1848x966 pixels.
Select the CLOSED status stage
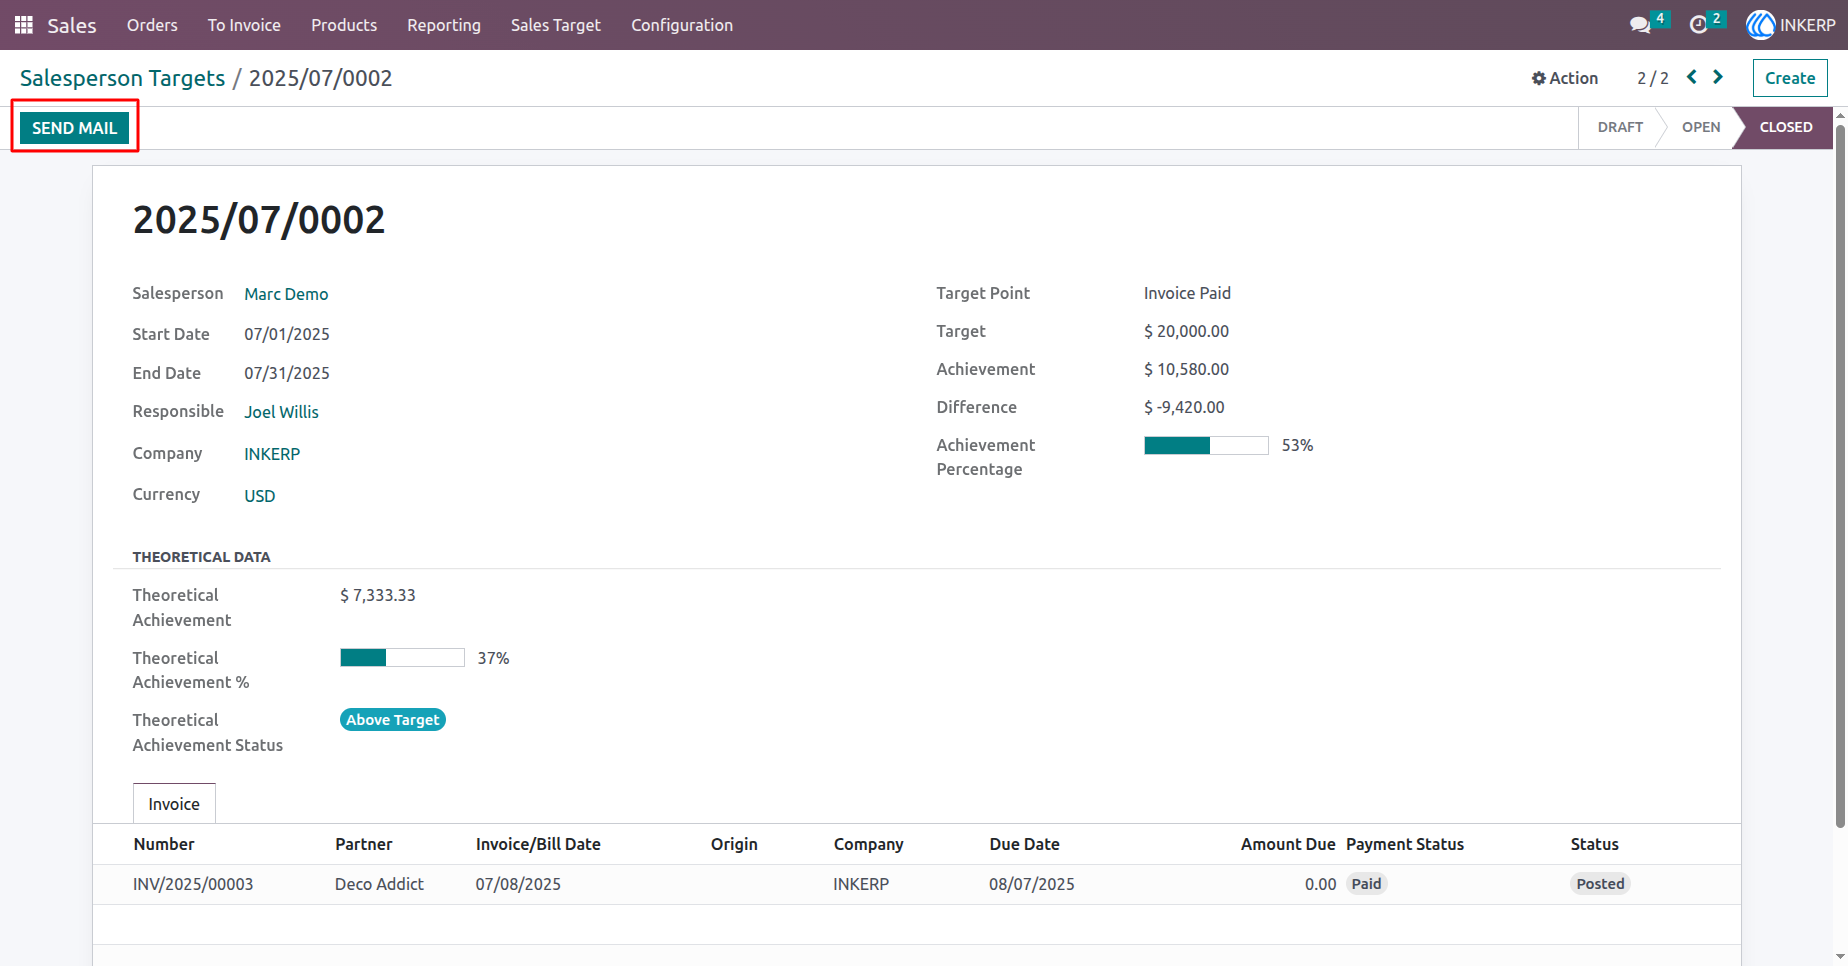[x=1786, y=127]
